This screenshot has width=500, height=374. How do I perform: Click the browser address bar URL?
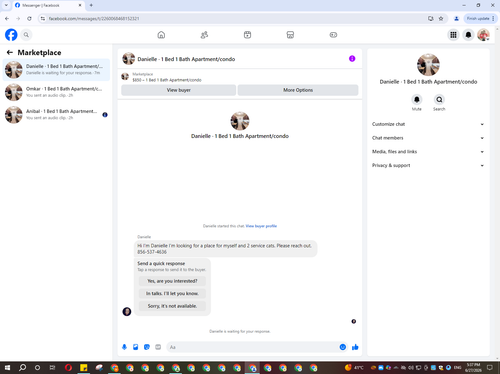tap(94, 19)
